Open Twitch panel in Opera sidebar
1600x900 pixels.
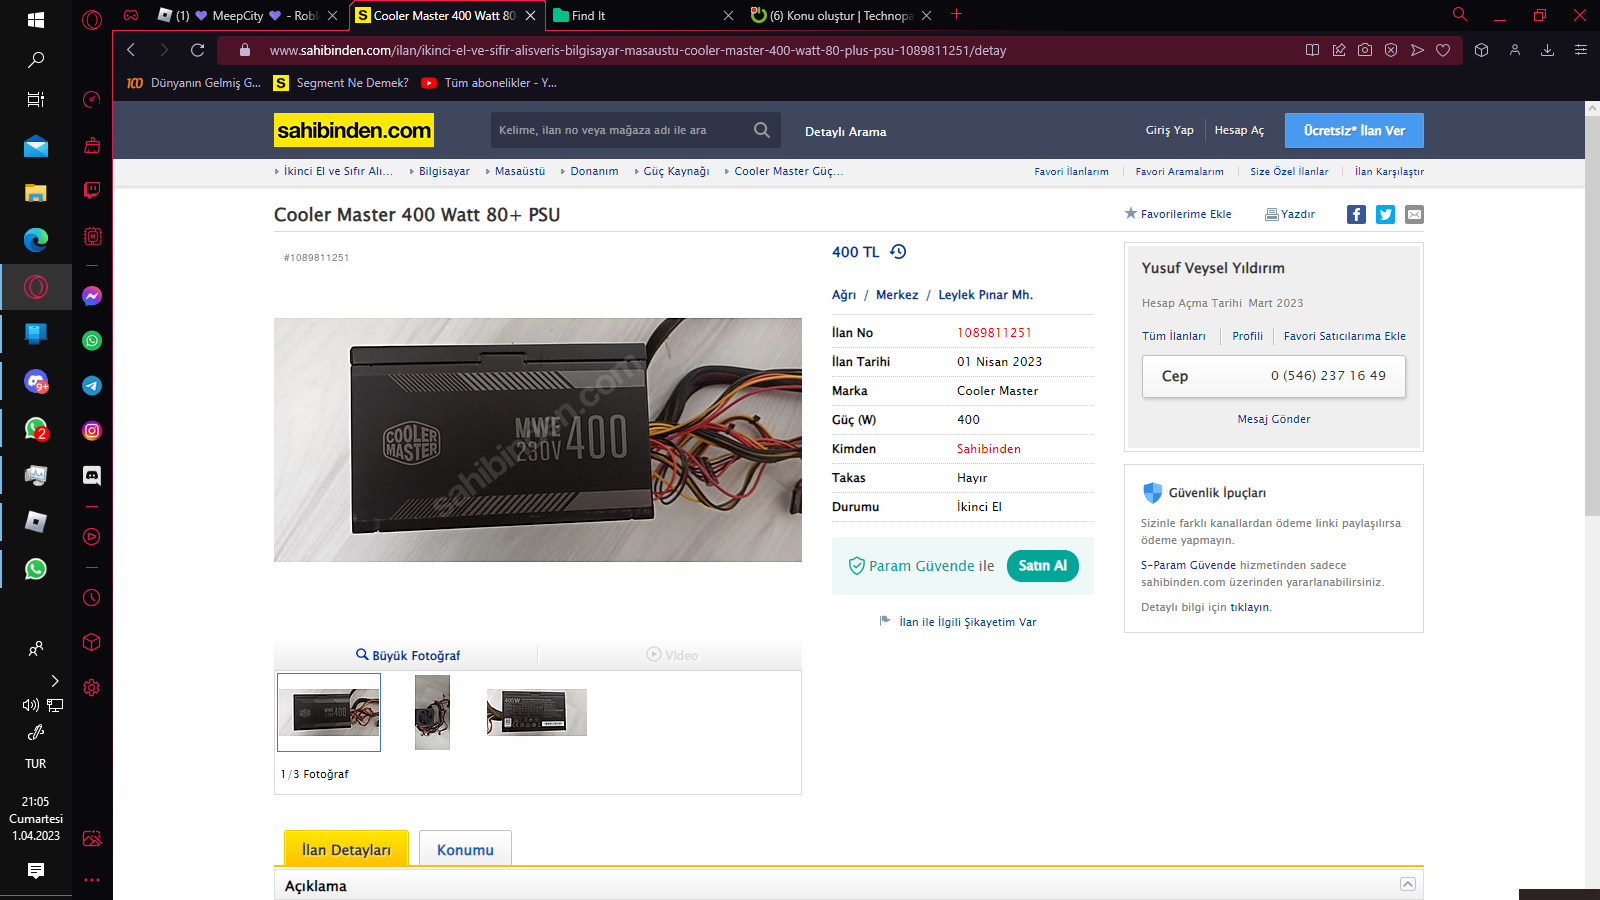tap(92, 190)
